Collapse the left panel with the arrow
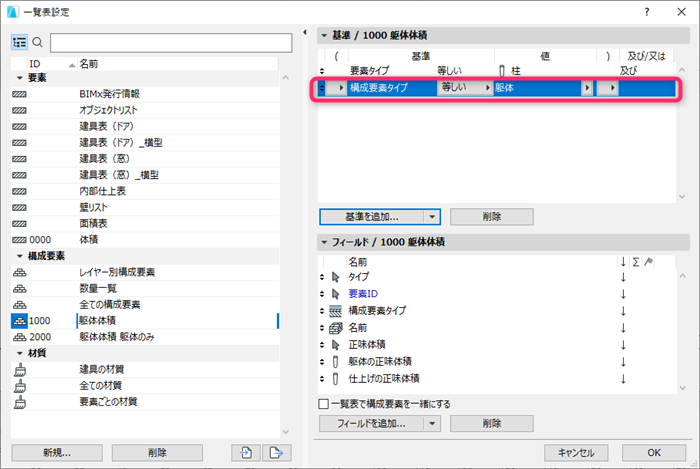 pyautogui.click(x=304, y=32)
